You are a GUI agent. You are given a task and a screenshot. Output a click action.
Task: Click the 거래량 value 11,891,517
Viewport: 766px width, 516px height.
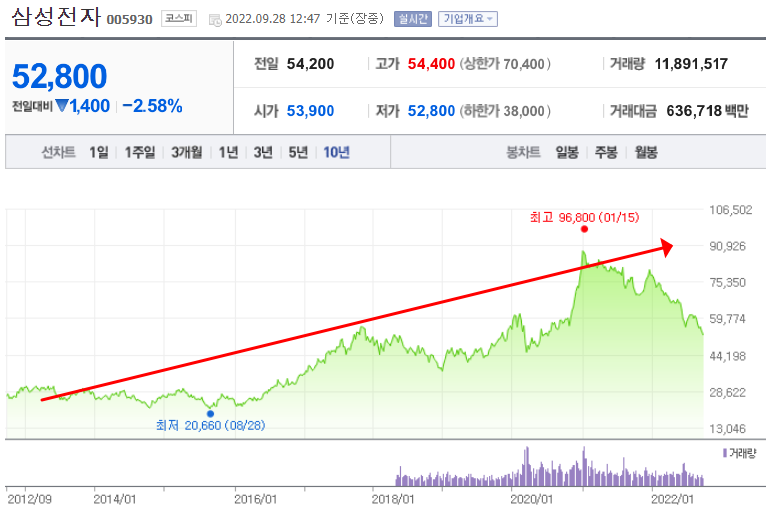coord(691,64)
